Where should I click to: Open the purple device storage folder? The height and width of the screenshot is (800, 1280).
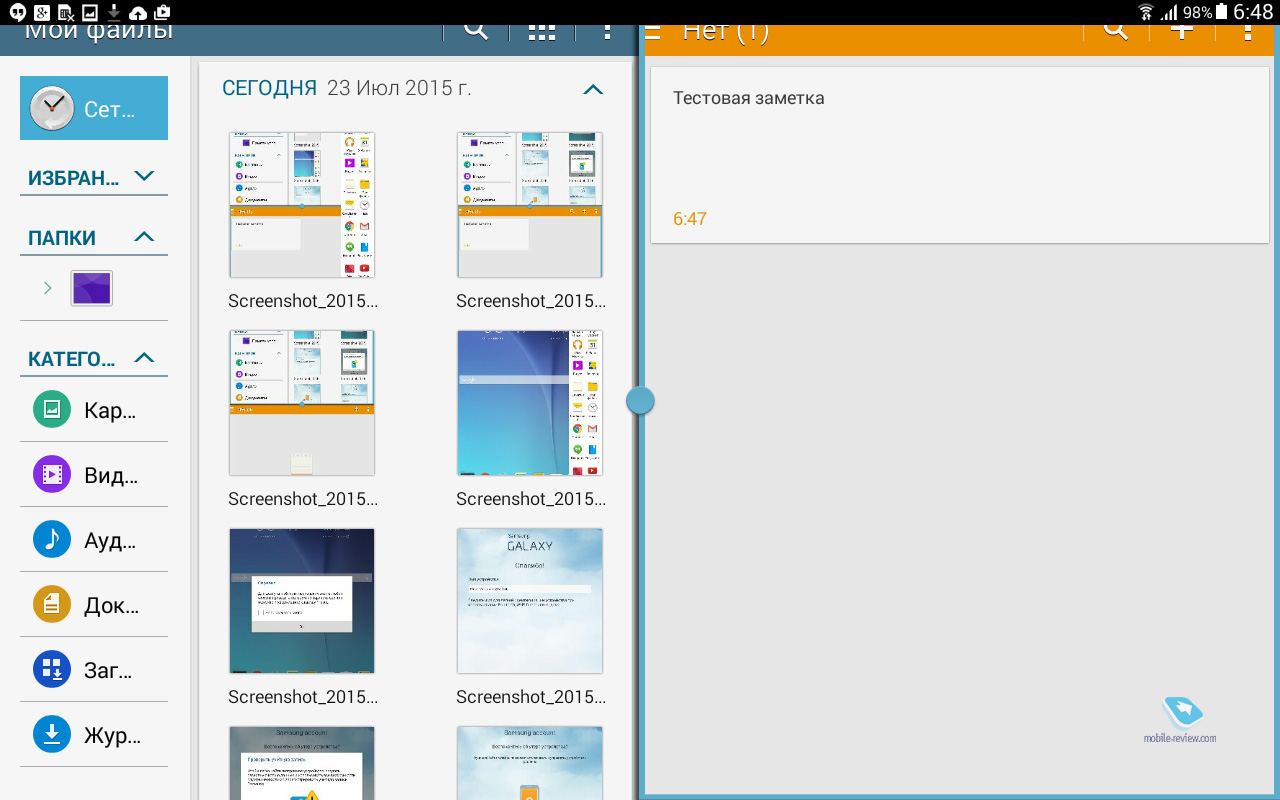pos(92,288)
